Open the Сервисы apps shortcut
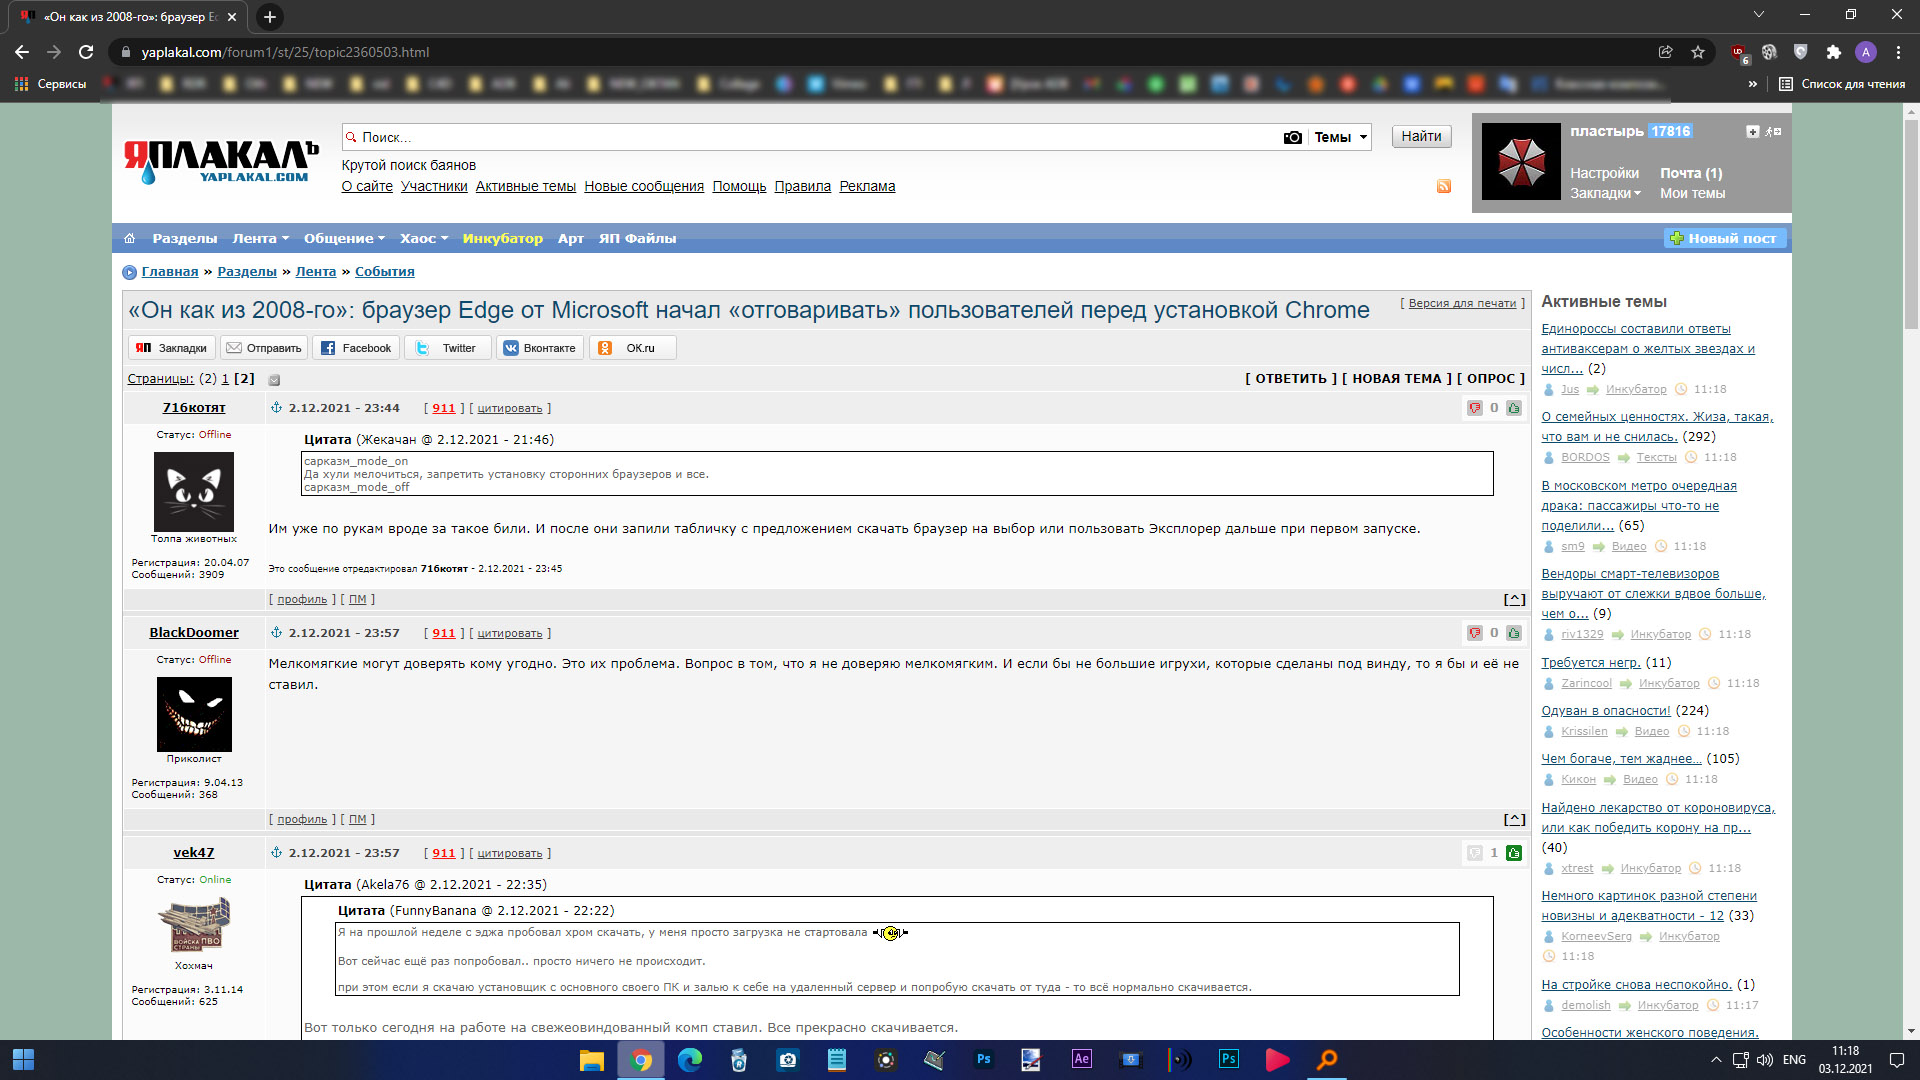This screenshot has width=1920, height=1080. (x=50, y=84)
